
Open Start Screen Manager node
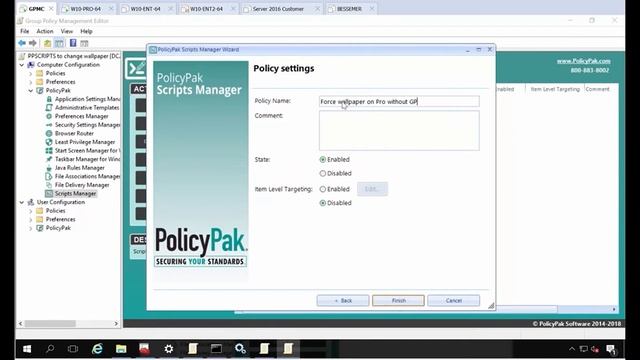click(86, 150)
